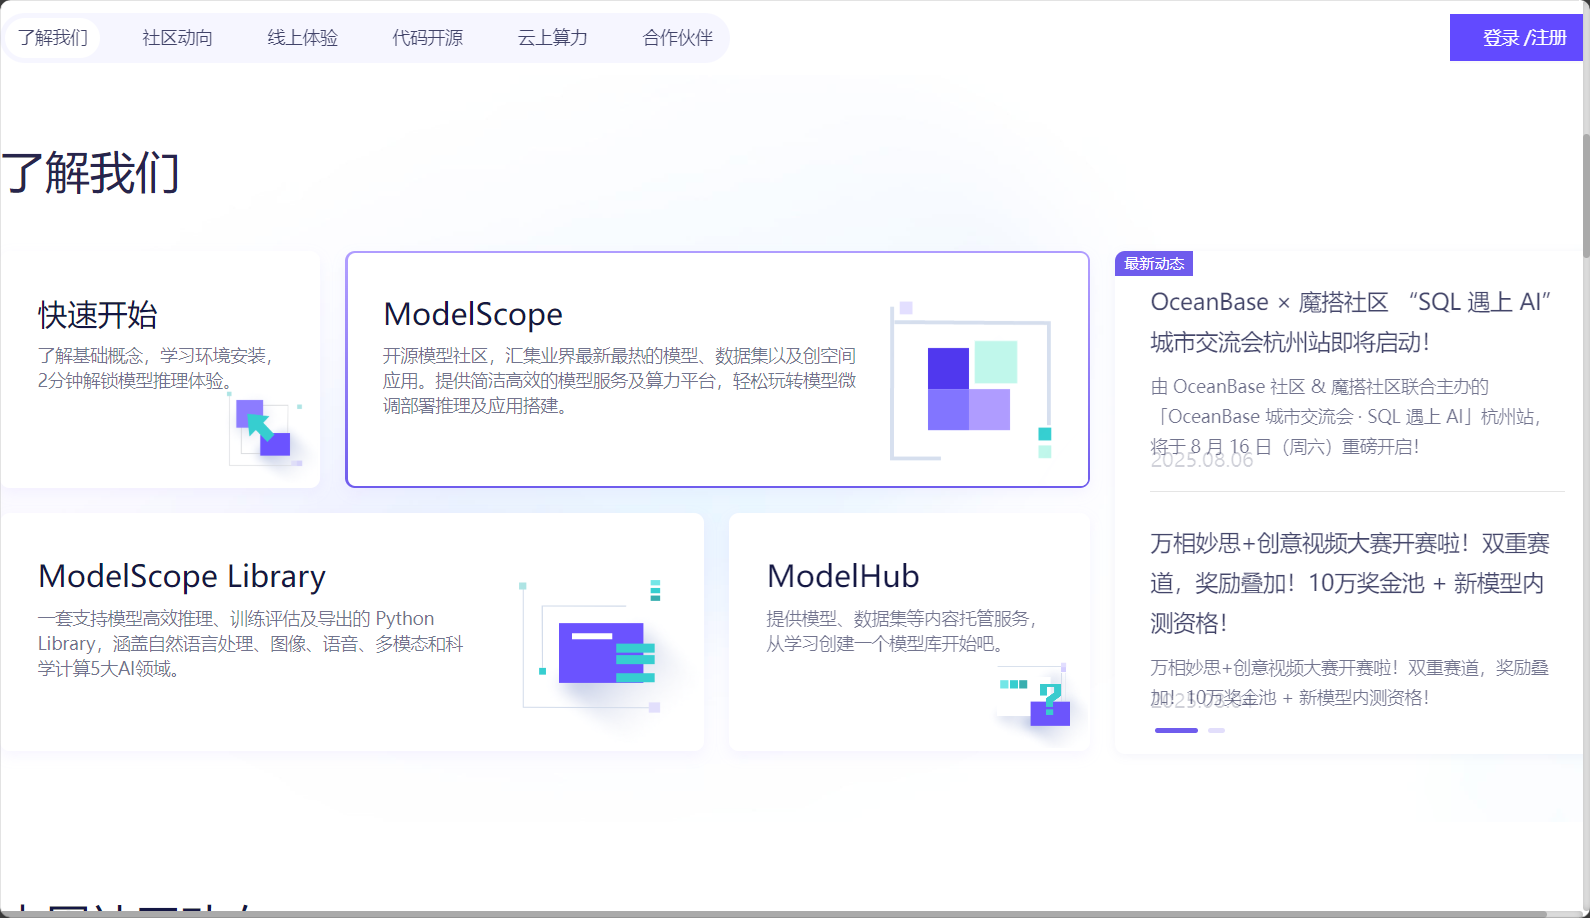Click the 登录/注册 button
The height and width of the screenshot is (918, 1590).
[x=1516, y=38]
